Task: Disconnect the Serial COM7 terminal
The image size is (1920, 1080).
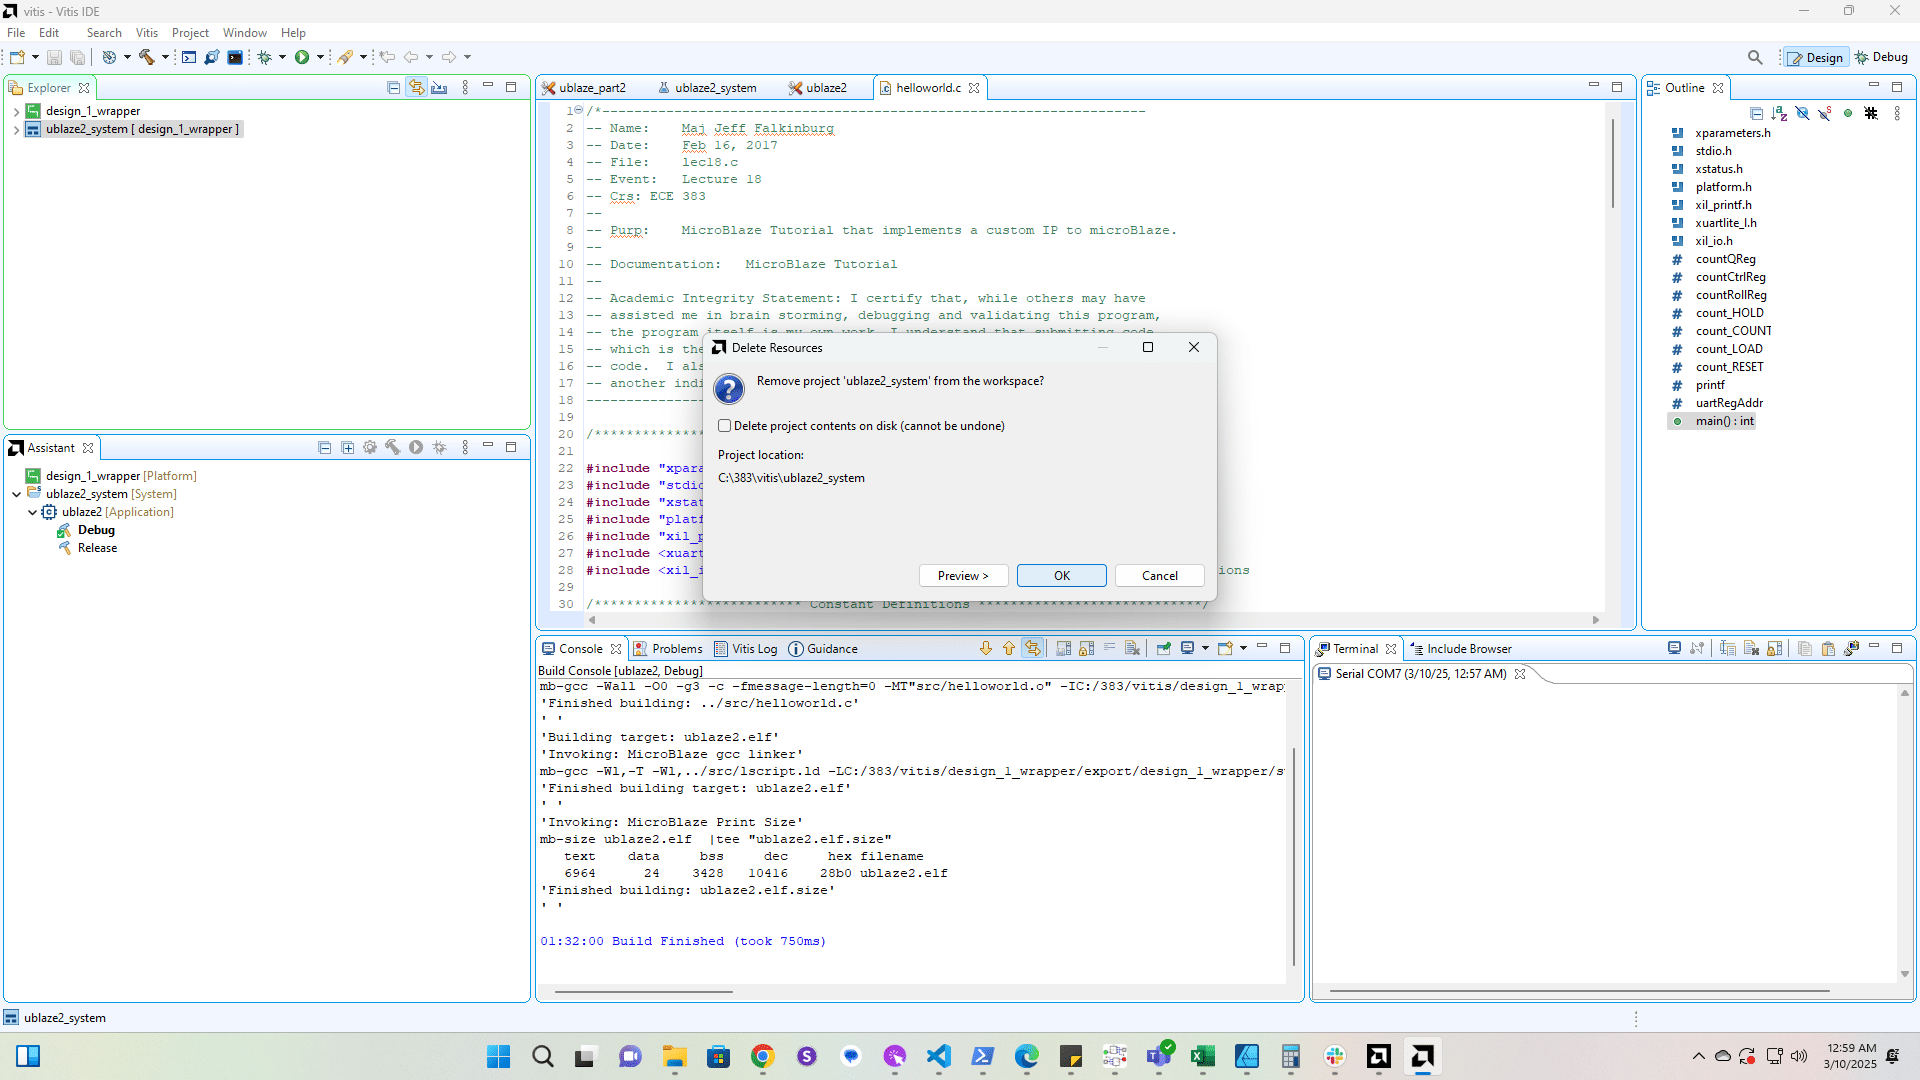Action: click(x=1697, y=648)
